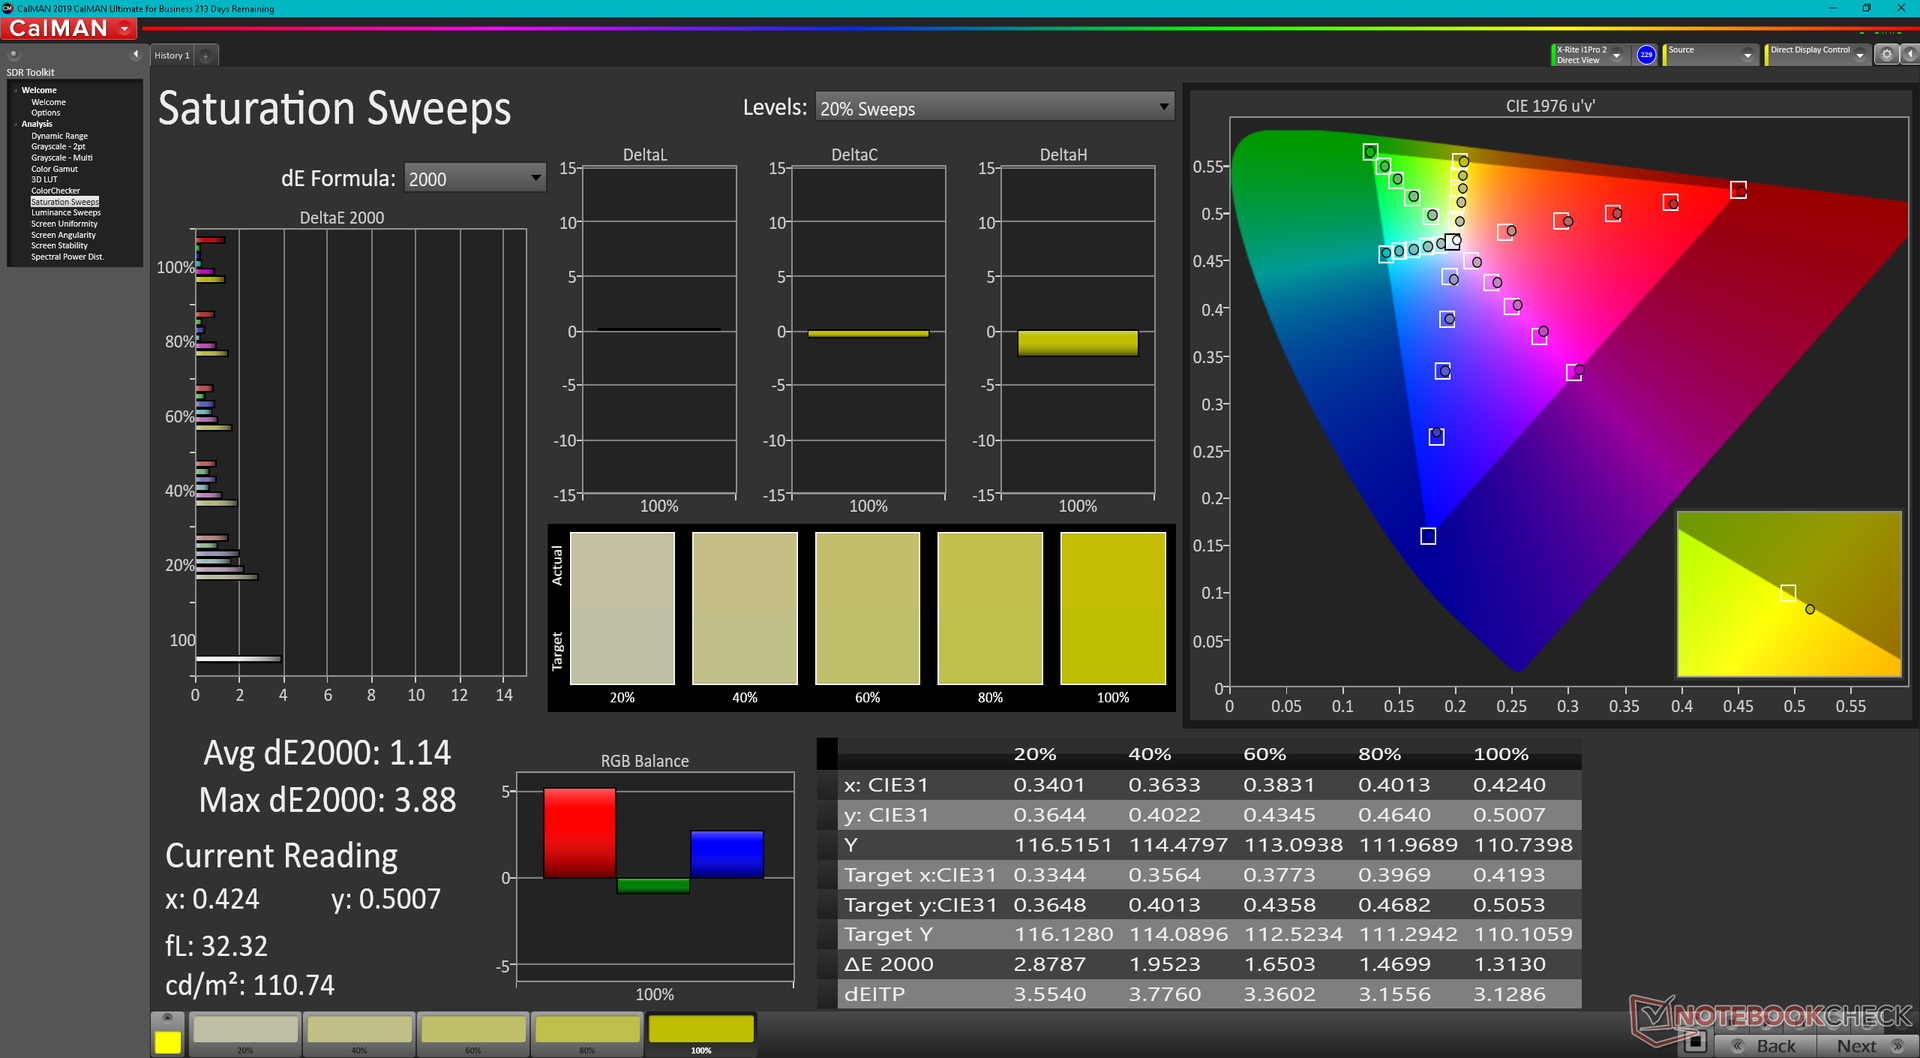
Task: Expand the Direct Display Control dropdown
Action: pyautogui.click(x=1817, y=55)
